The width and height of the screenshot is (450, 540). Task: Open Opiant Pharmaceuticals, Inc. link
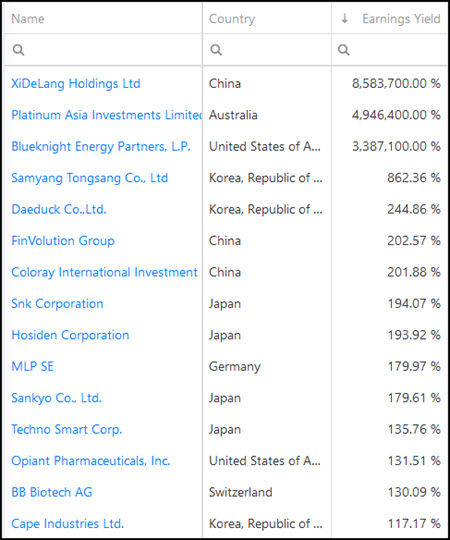(x=91, y=461)
